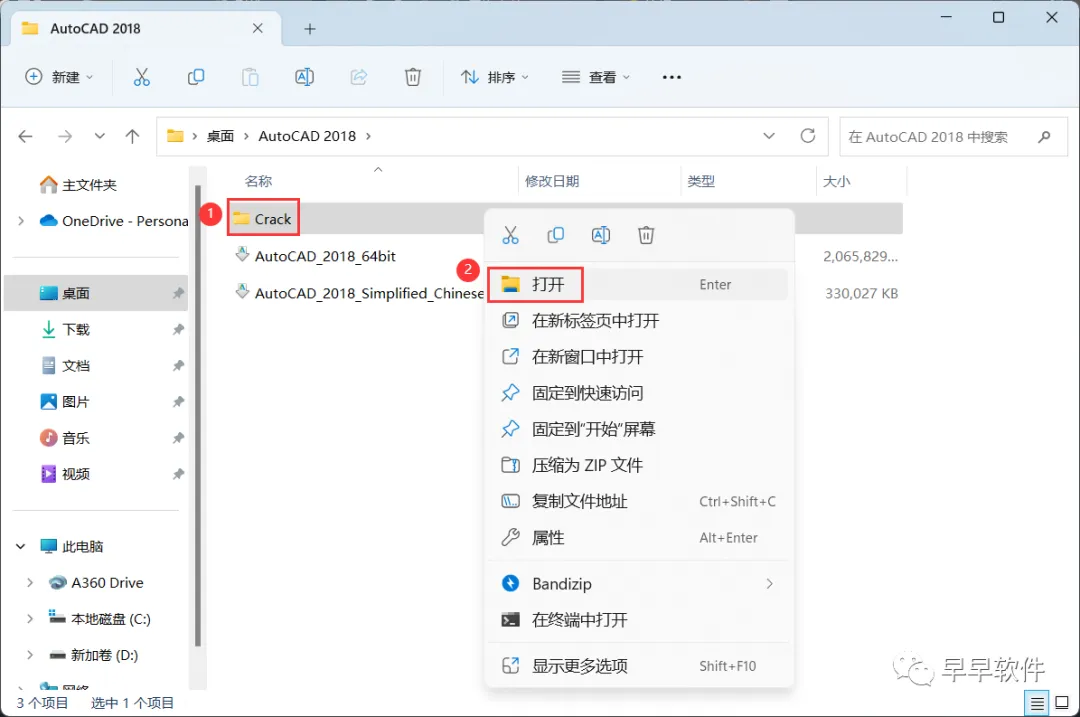This screenshot has height=717, width=1080.
Task: Open the 查看 view dropdown
Action: click(596, 77)
